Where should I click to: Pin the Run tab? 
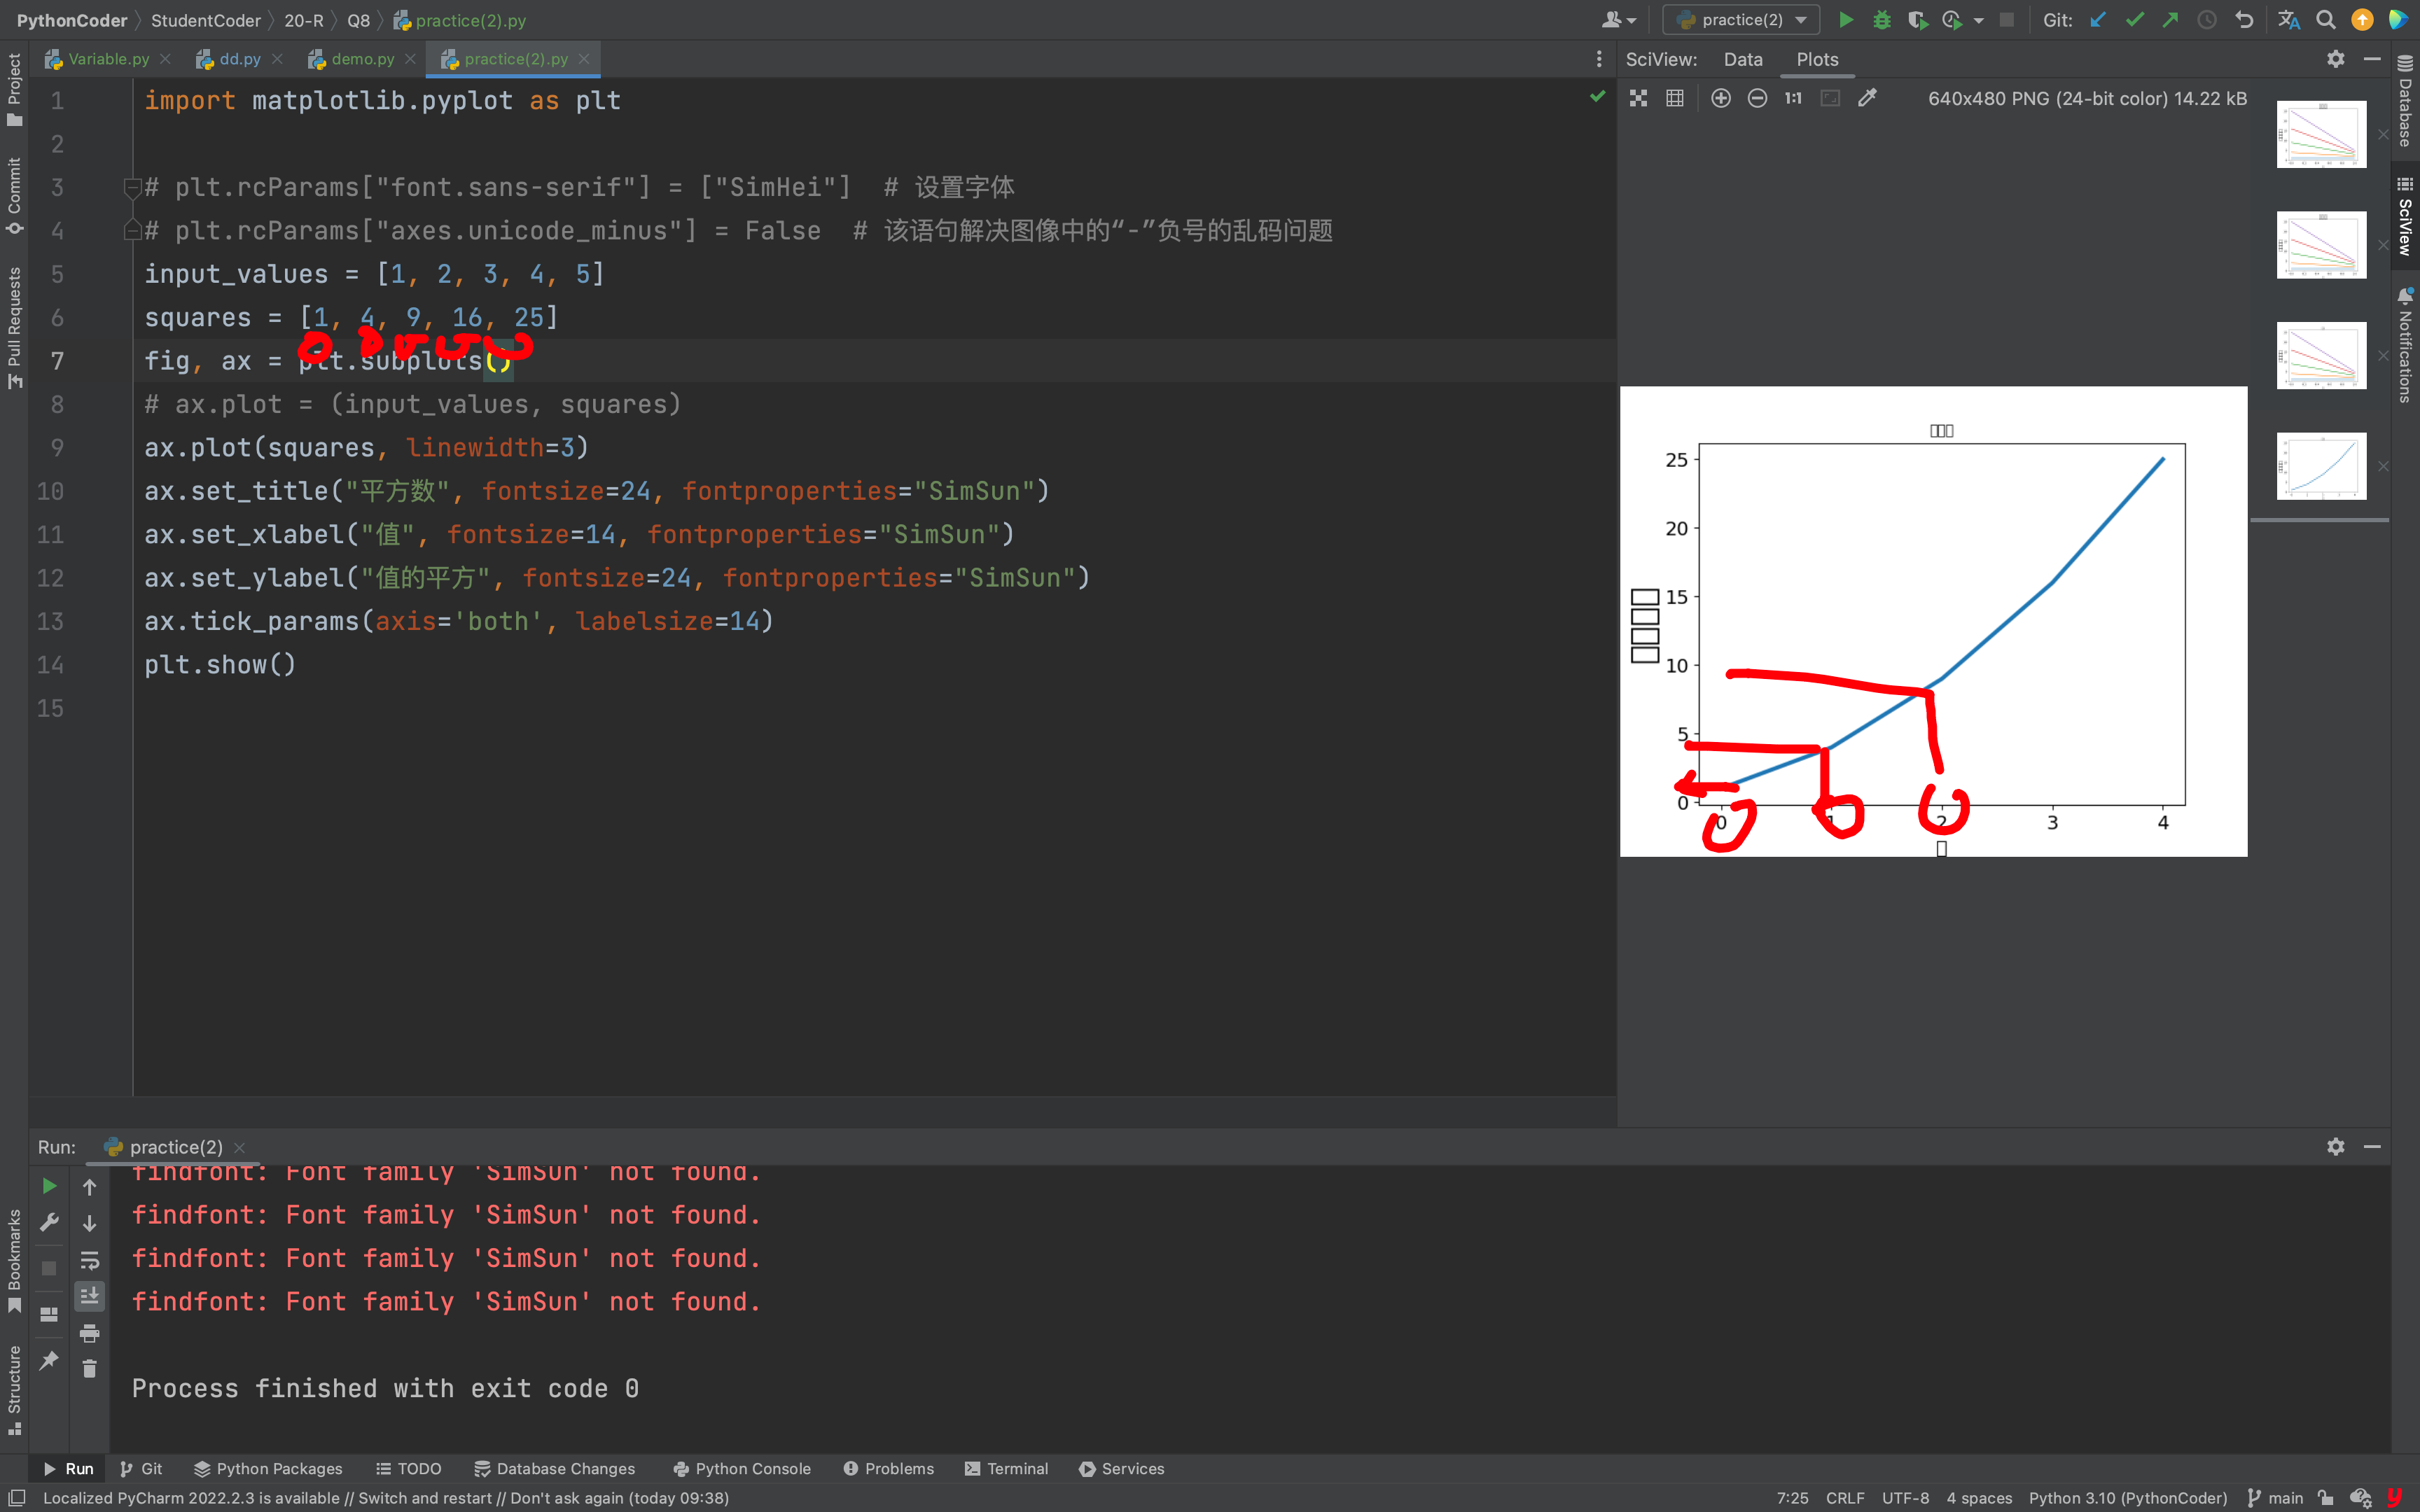(x=49, y=1360)
